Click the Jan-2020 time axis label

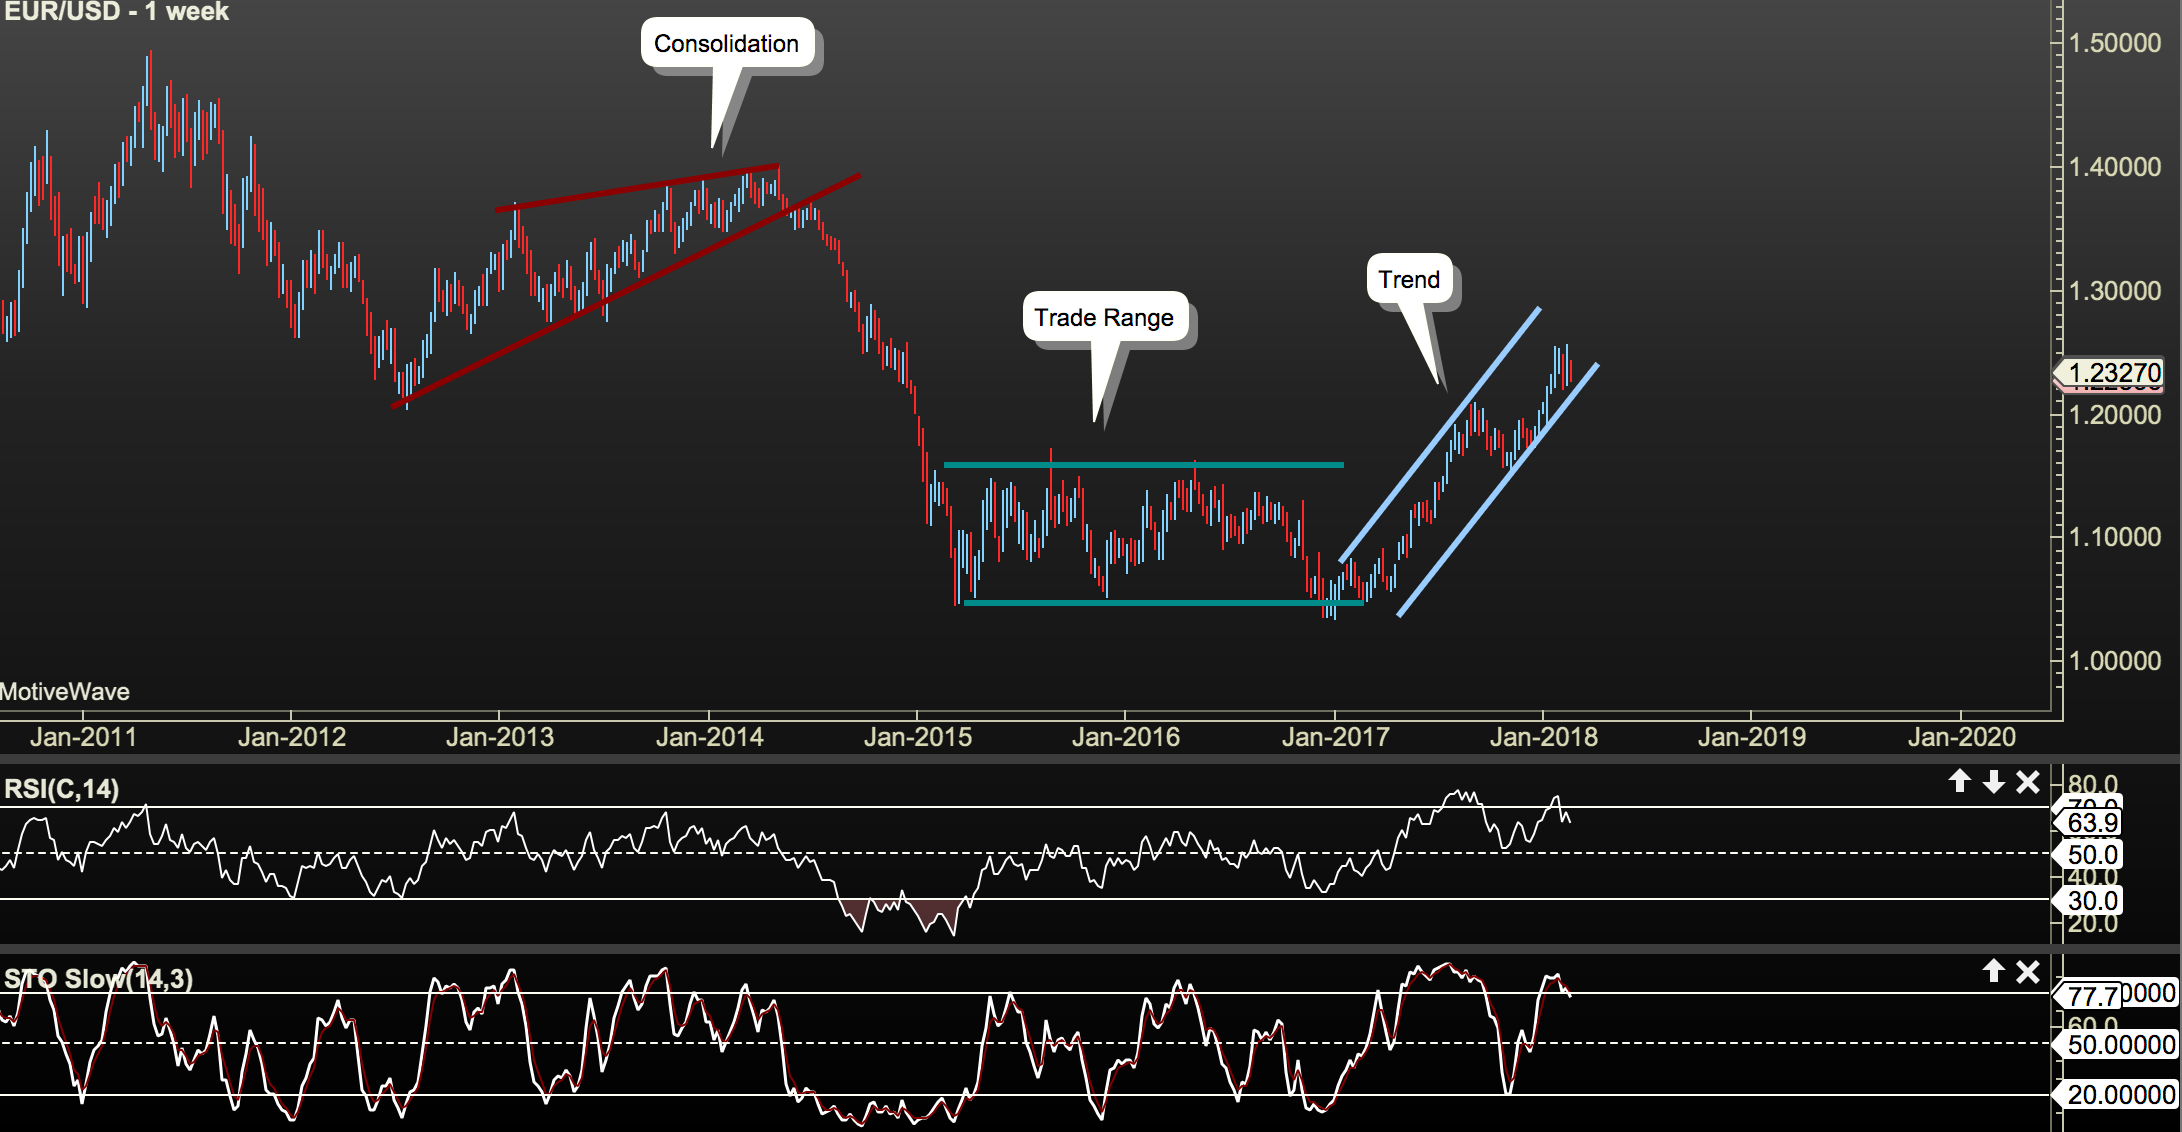click(1962, 737)
